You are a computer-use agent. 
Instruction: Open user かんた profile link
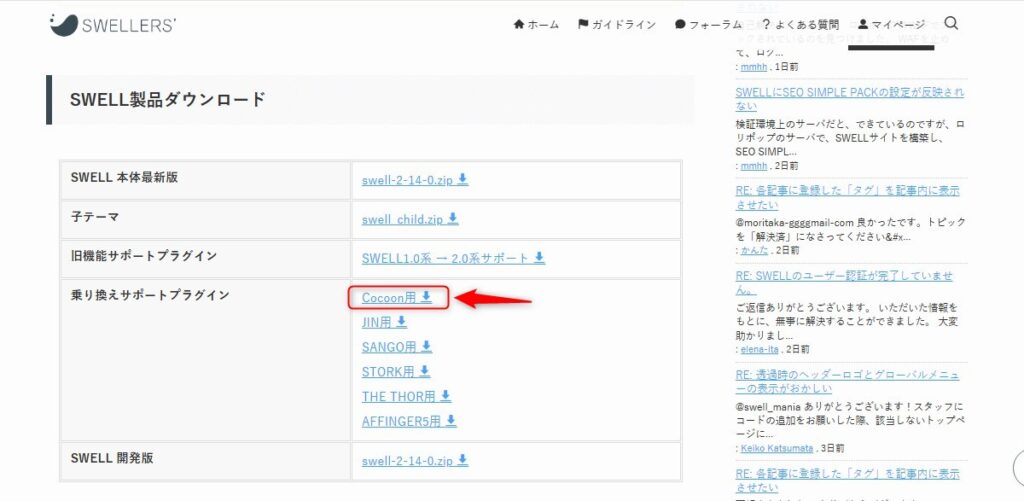[754, 250]
